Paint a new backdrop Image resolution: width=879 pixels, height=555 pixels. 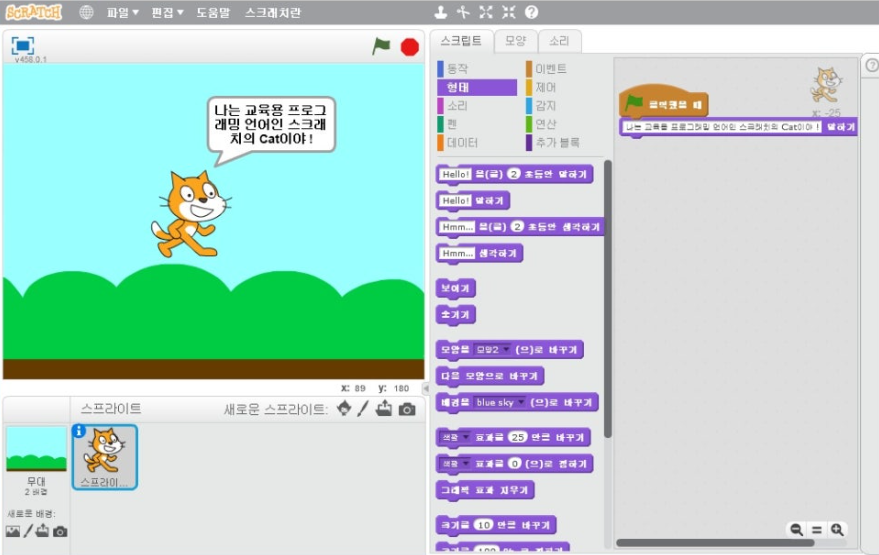click(28, 530)
